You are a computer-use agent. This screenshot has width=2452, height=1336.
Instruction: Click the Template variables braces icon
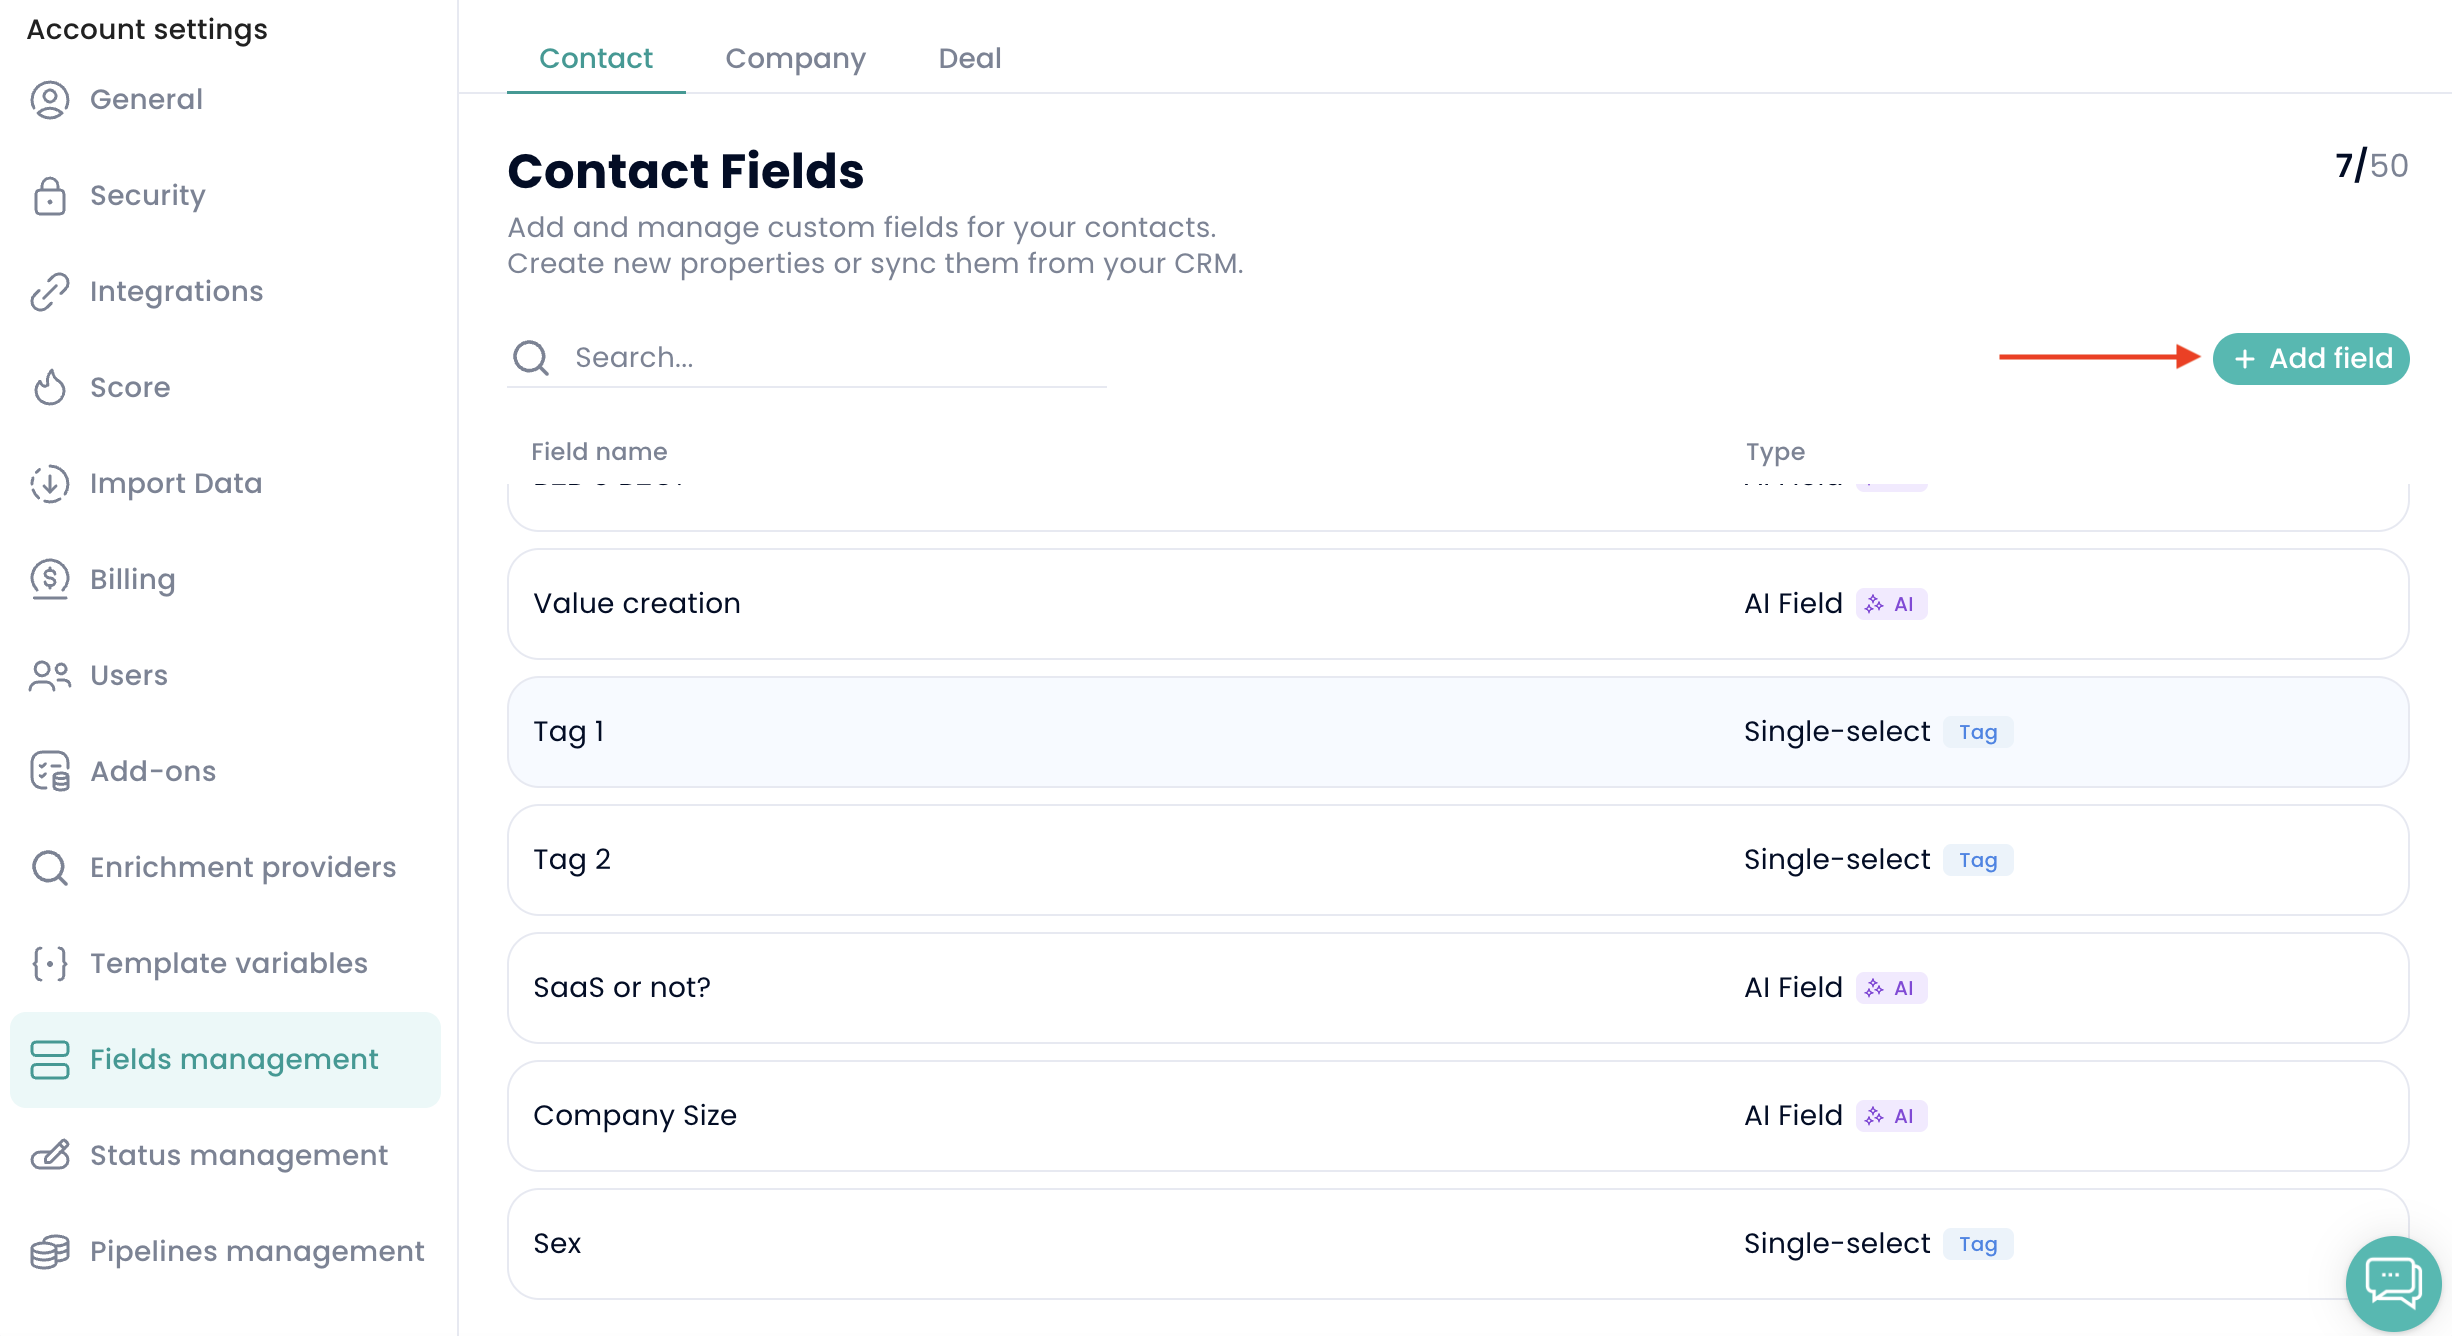49,964
